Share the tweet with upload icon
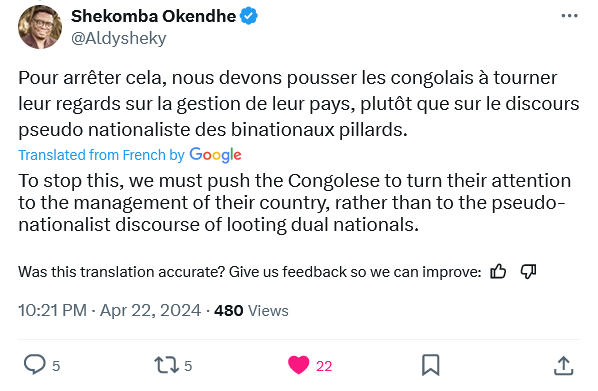The height and width of the screenshot is (391, 598). [x=563, y=365]
